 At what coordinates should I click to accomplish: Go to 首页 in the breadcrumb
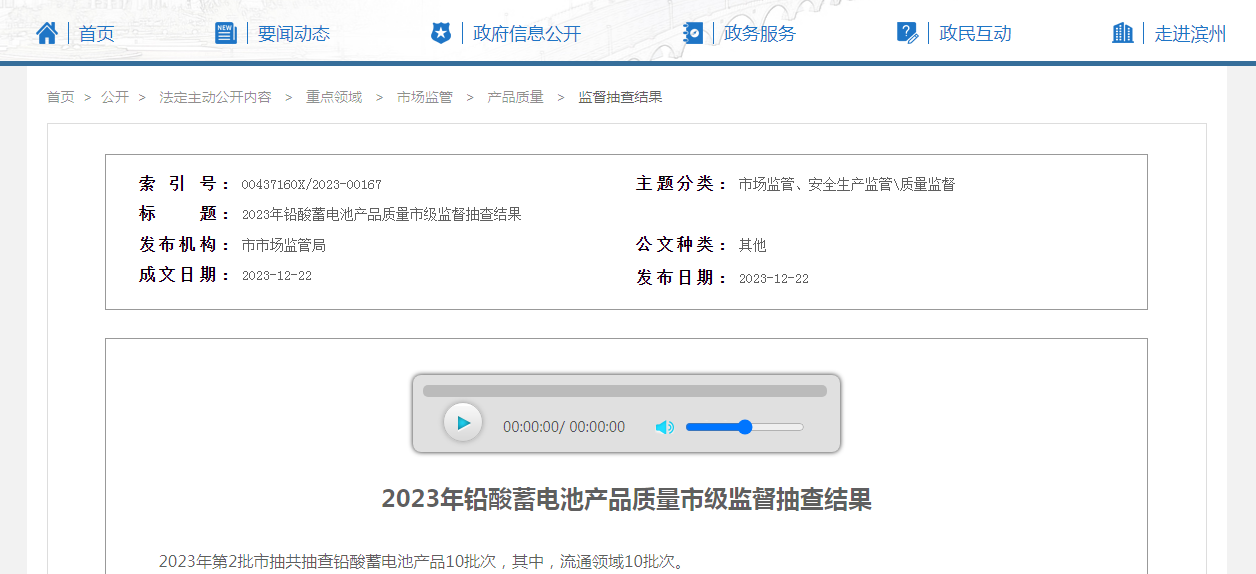pos(60,97)
